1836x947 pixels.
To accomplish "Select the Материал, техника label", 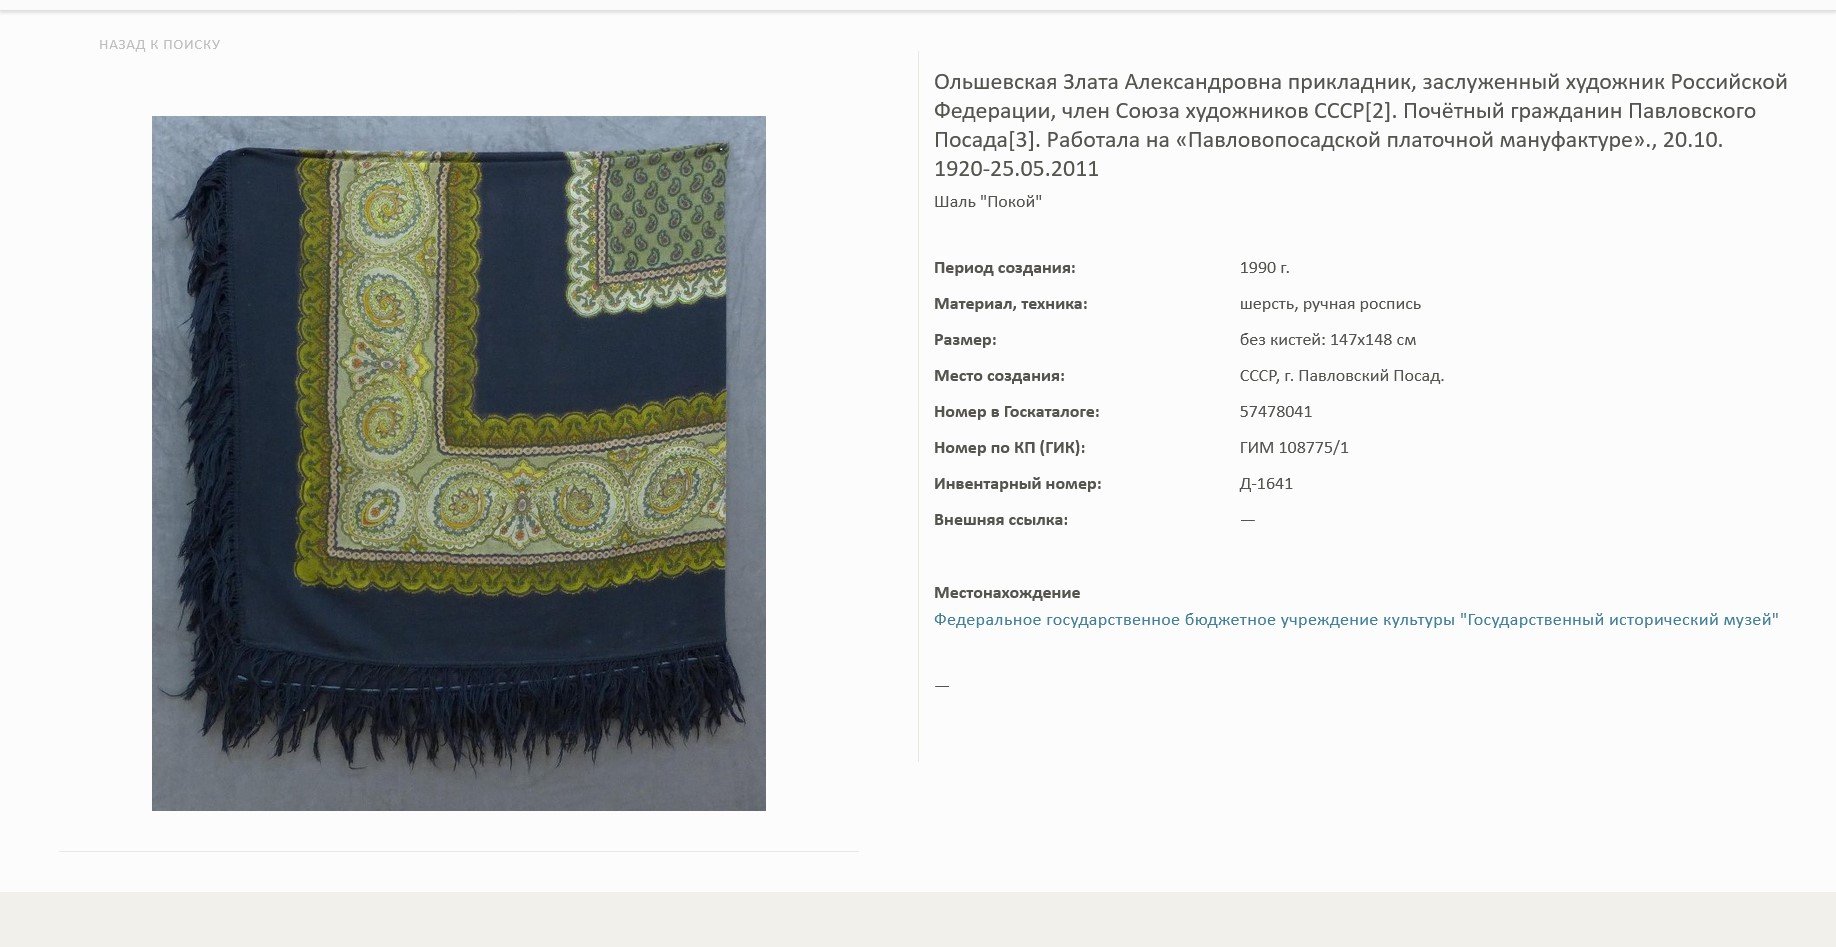I will [x=1011, y=304].
